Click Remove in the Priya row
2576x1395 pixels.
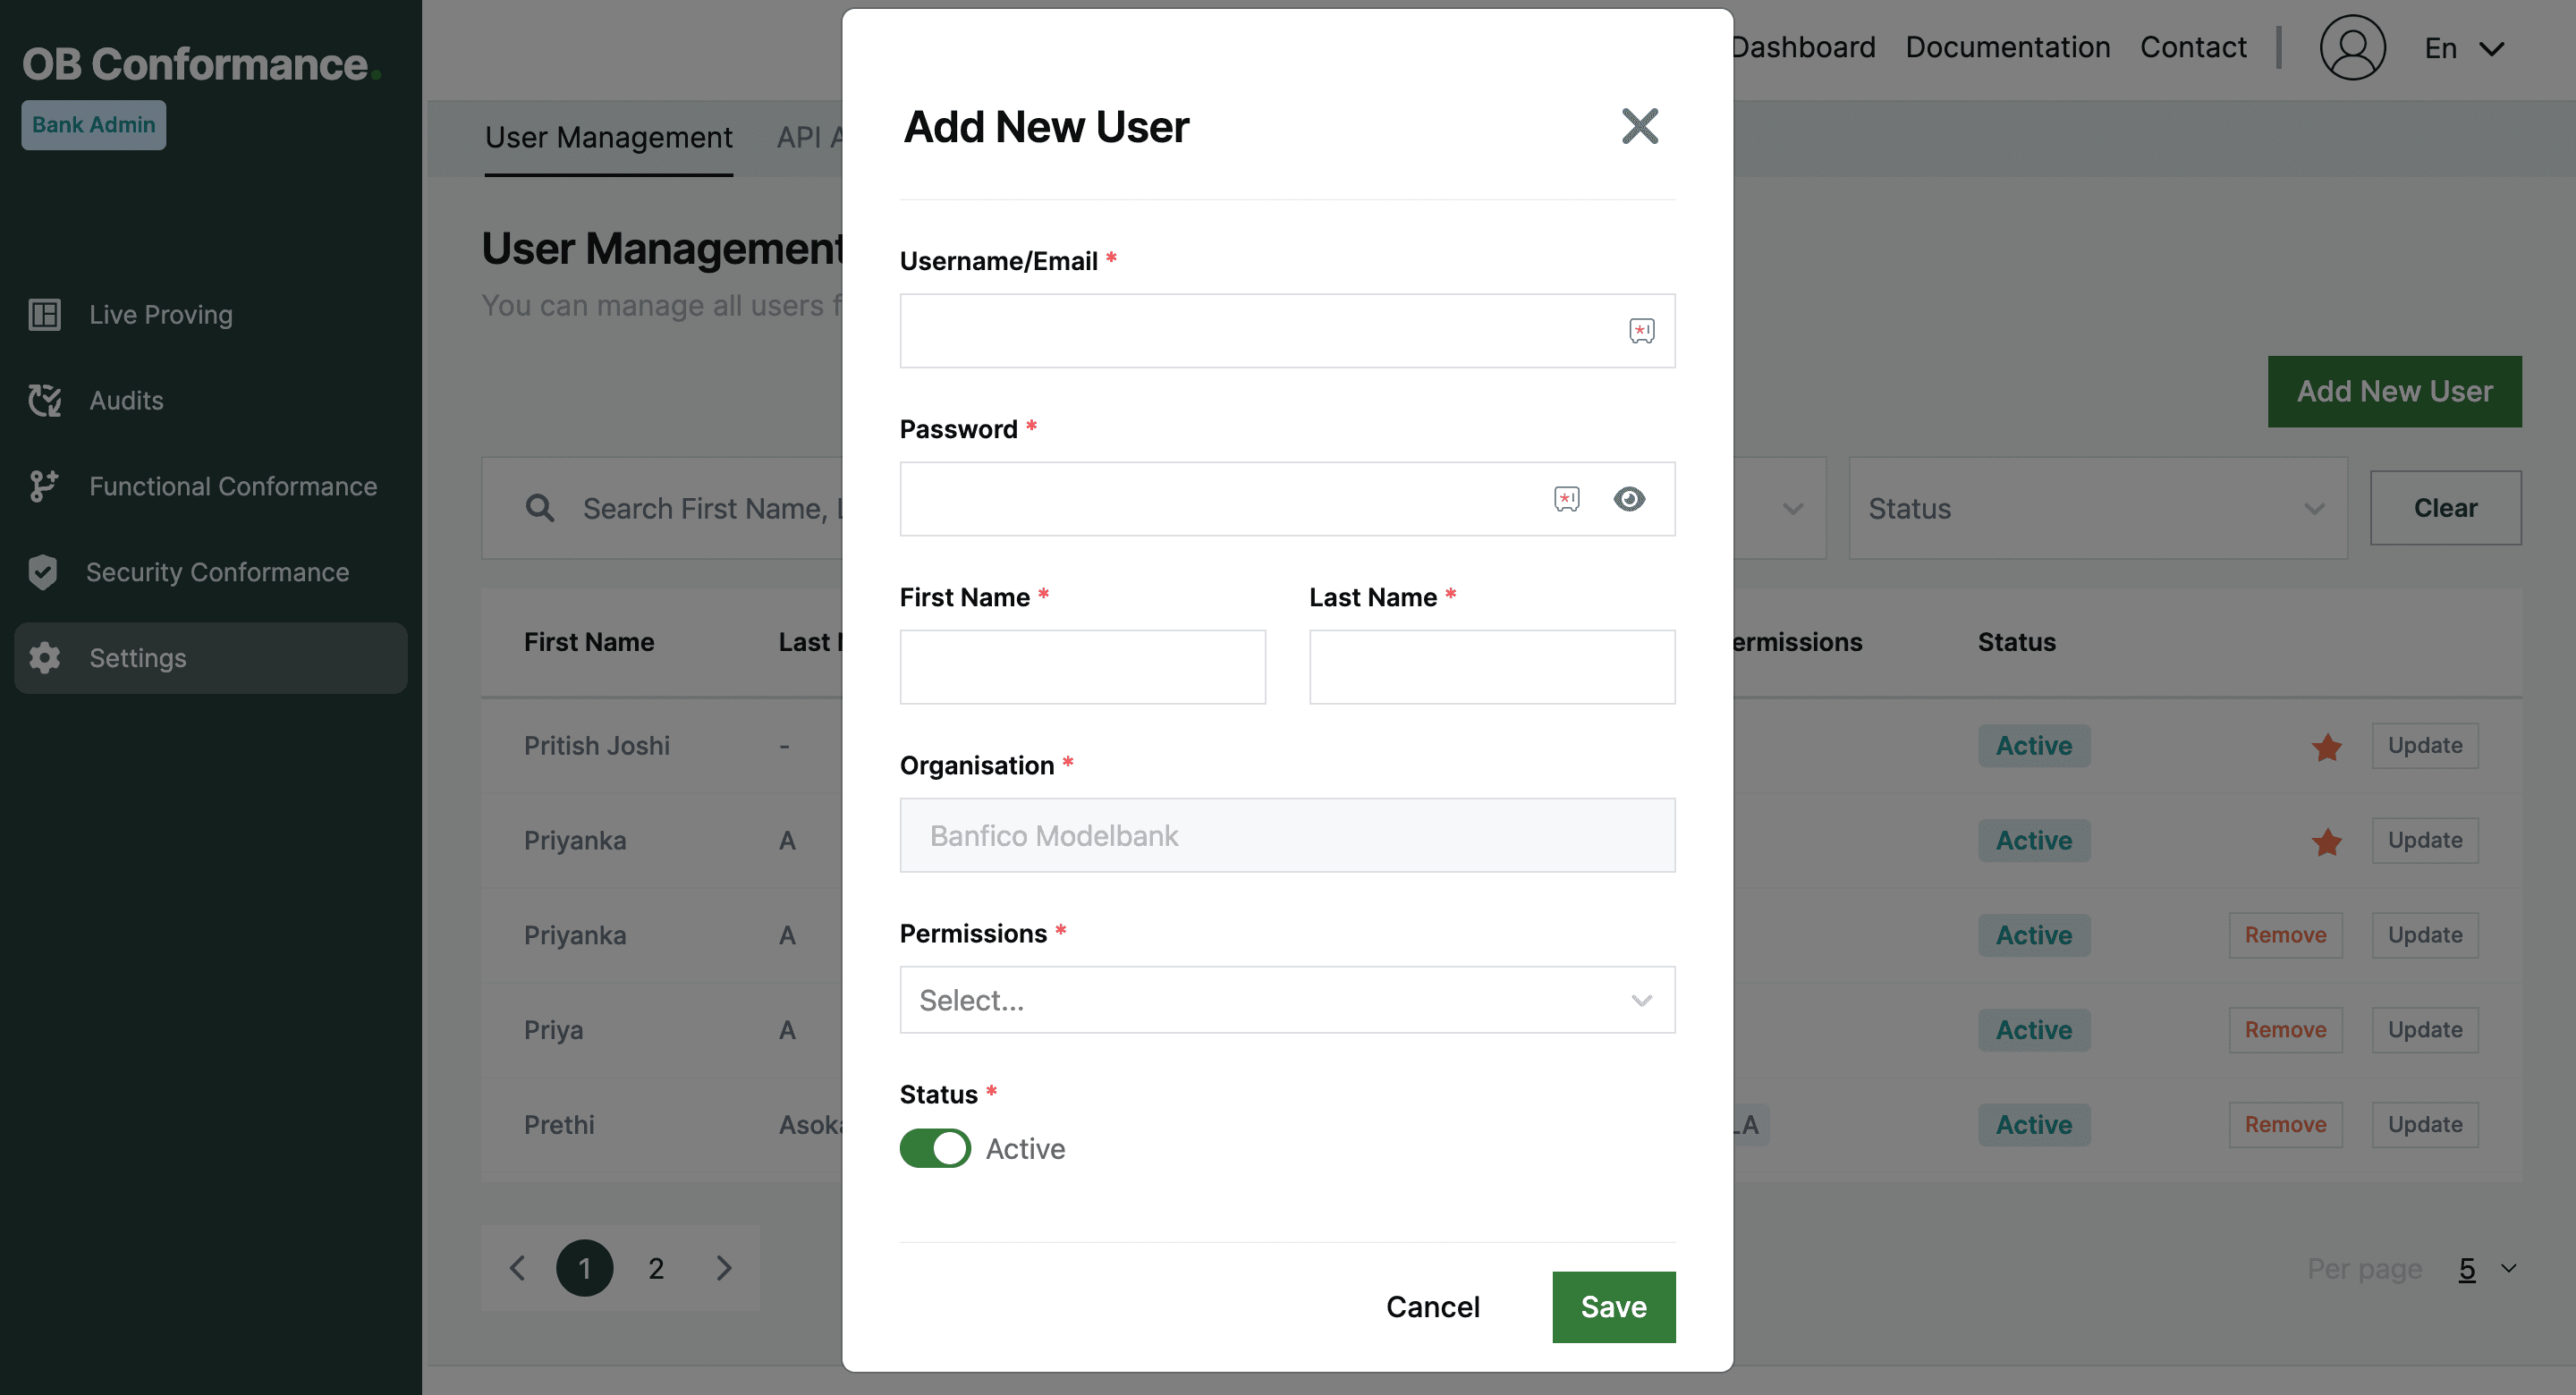click(2285, 1030)
